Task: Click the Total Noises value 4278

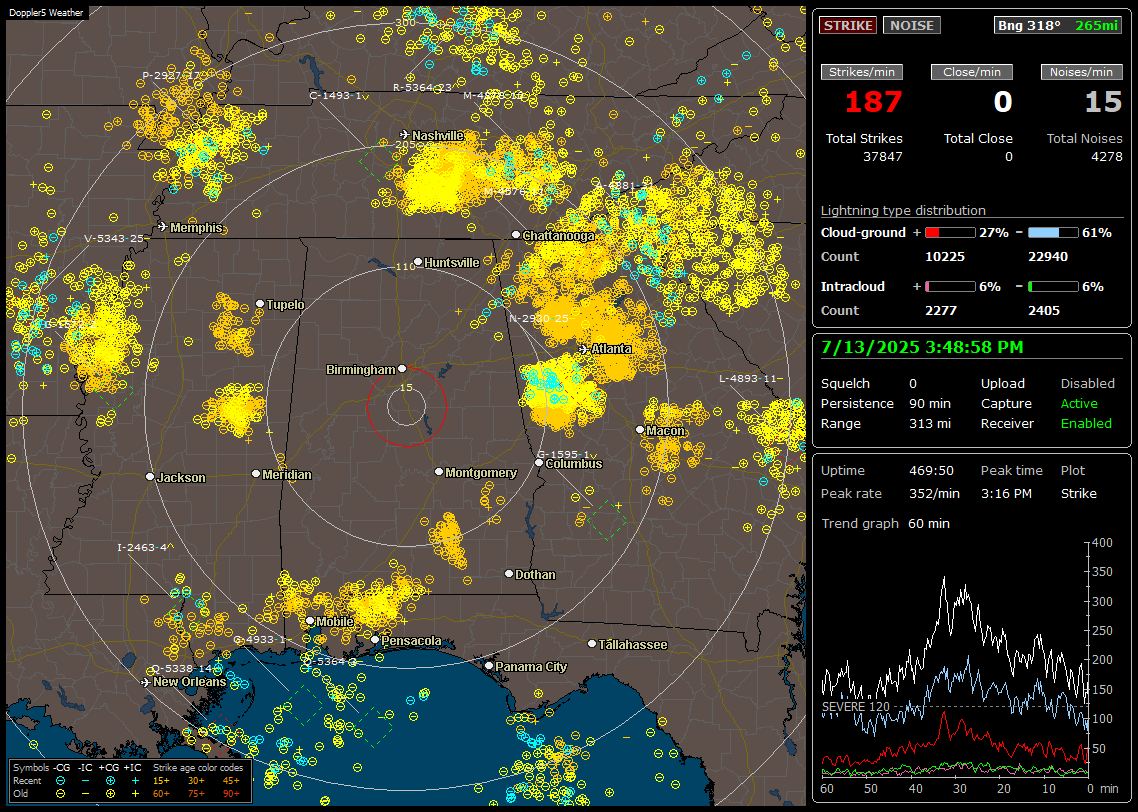Action: pos(1107,157)
